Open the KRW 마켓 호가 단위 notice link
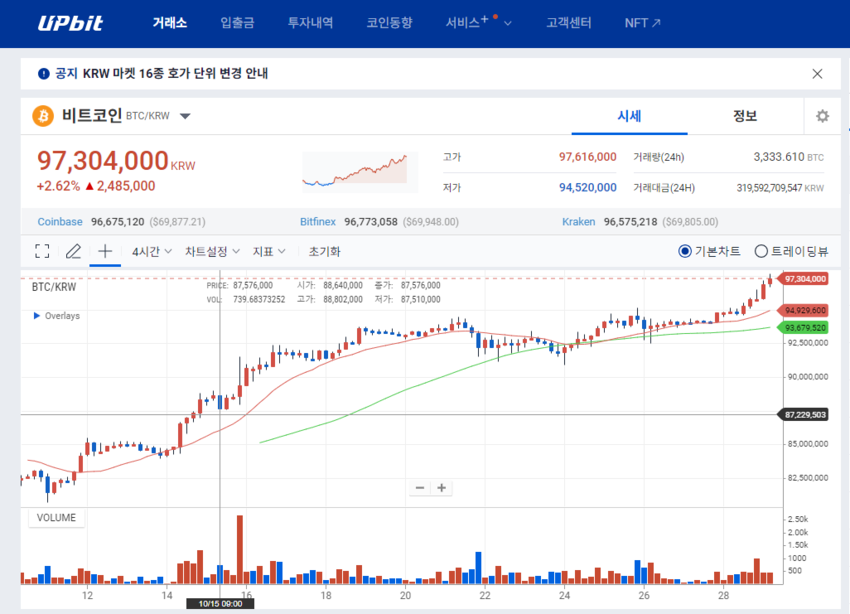 tap(160, 73)
